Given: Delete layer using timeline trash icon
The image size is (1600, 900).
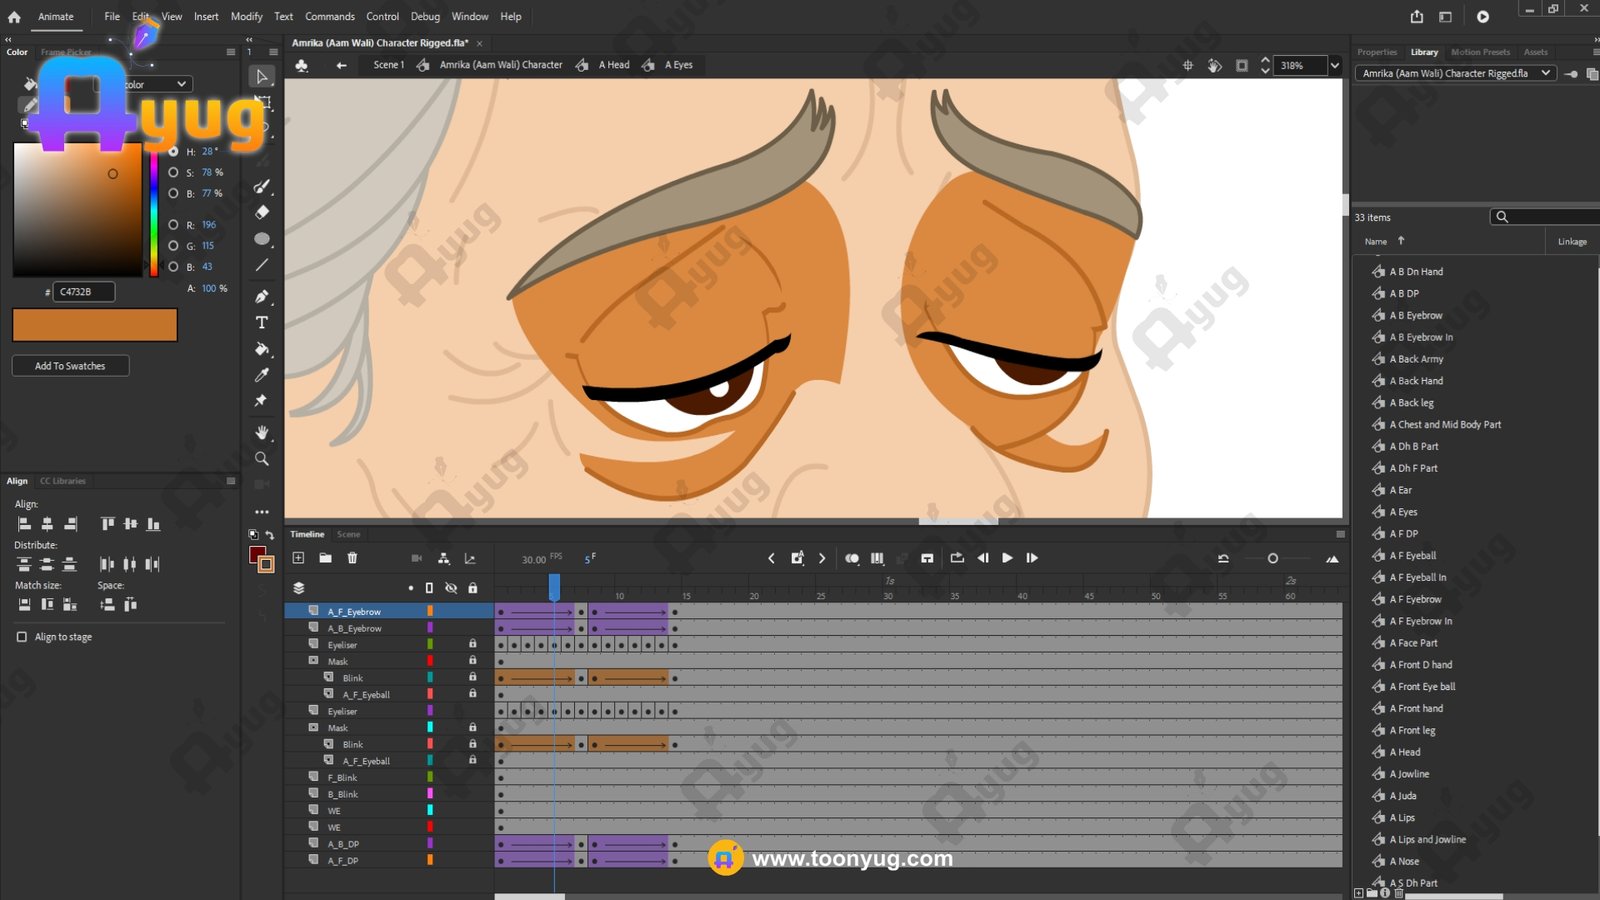Looking at the screenshot, I should 352,558.
